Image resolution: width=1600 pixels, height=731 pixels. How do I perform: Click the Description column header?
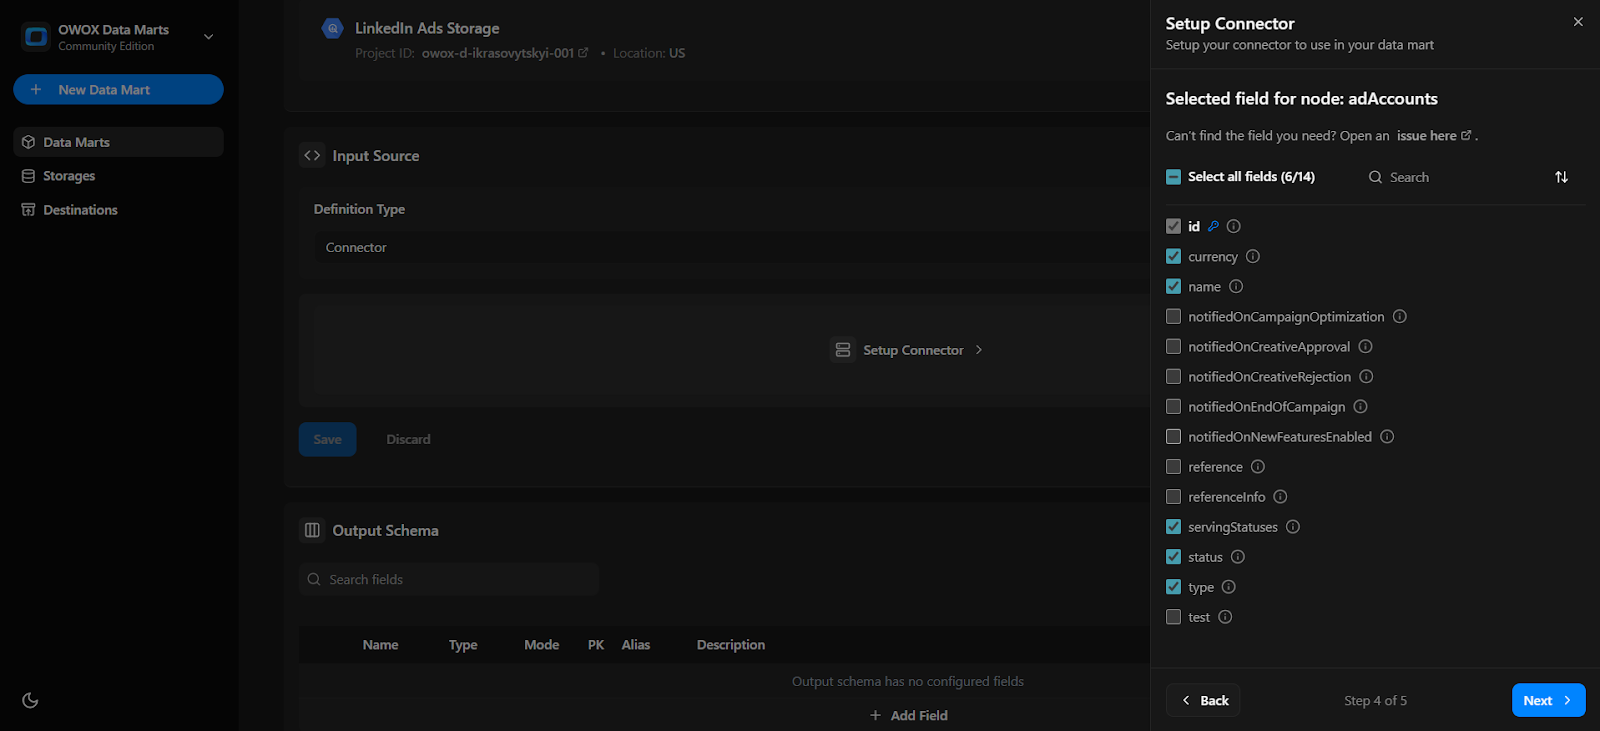731,645
